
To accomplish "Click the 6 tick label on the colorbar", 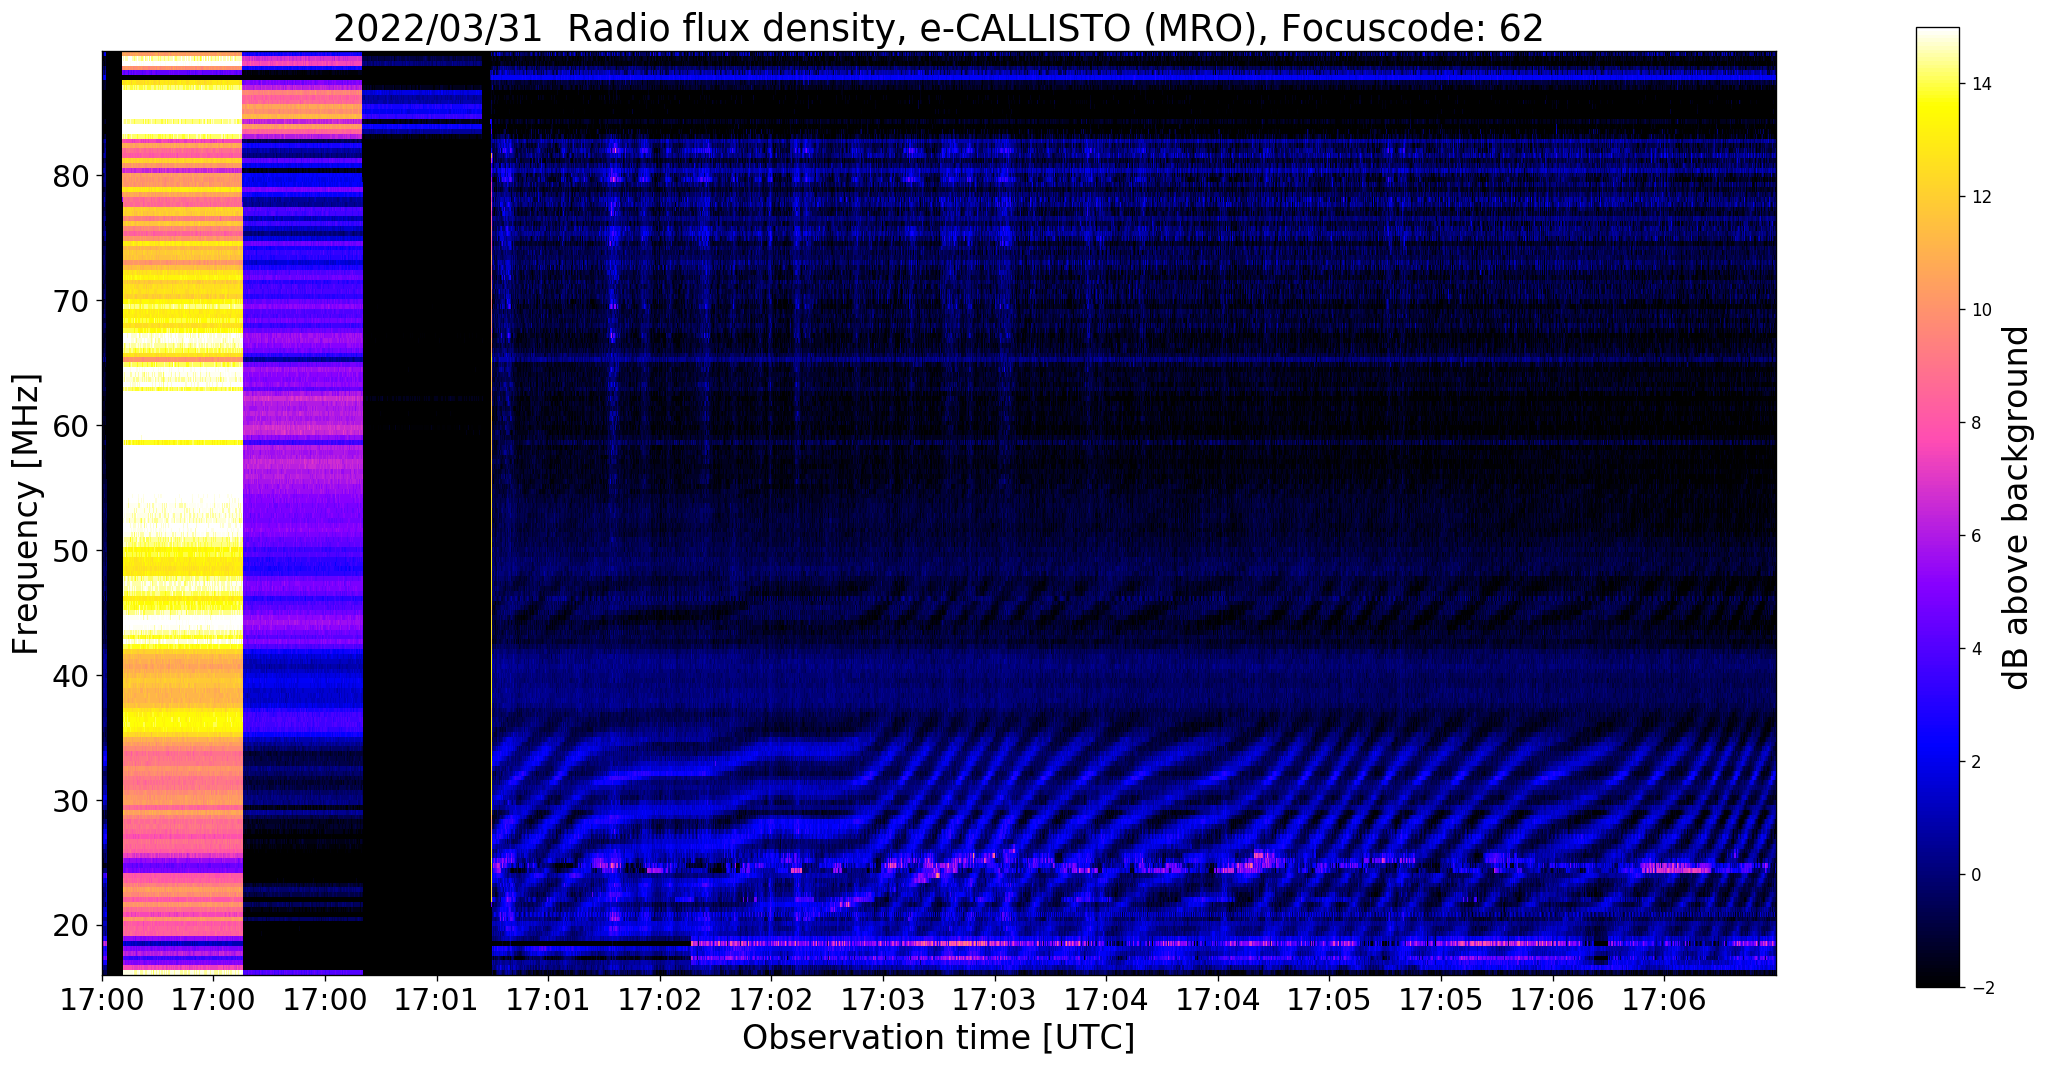I will coord(1975,536).
